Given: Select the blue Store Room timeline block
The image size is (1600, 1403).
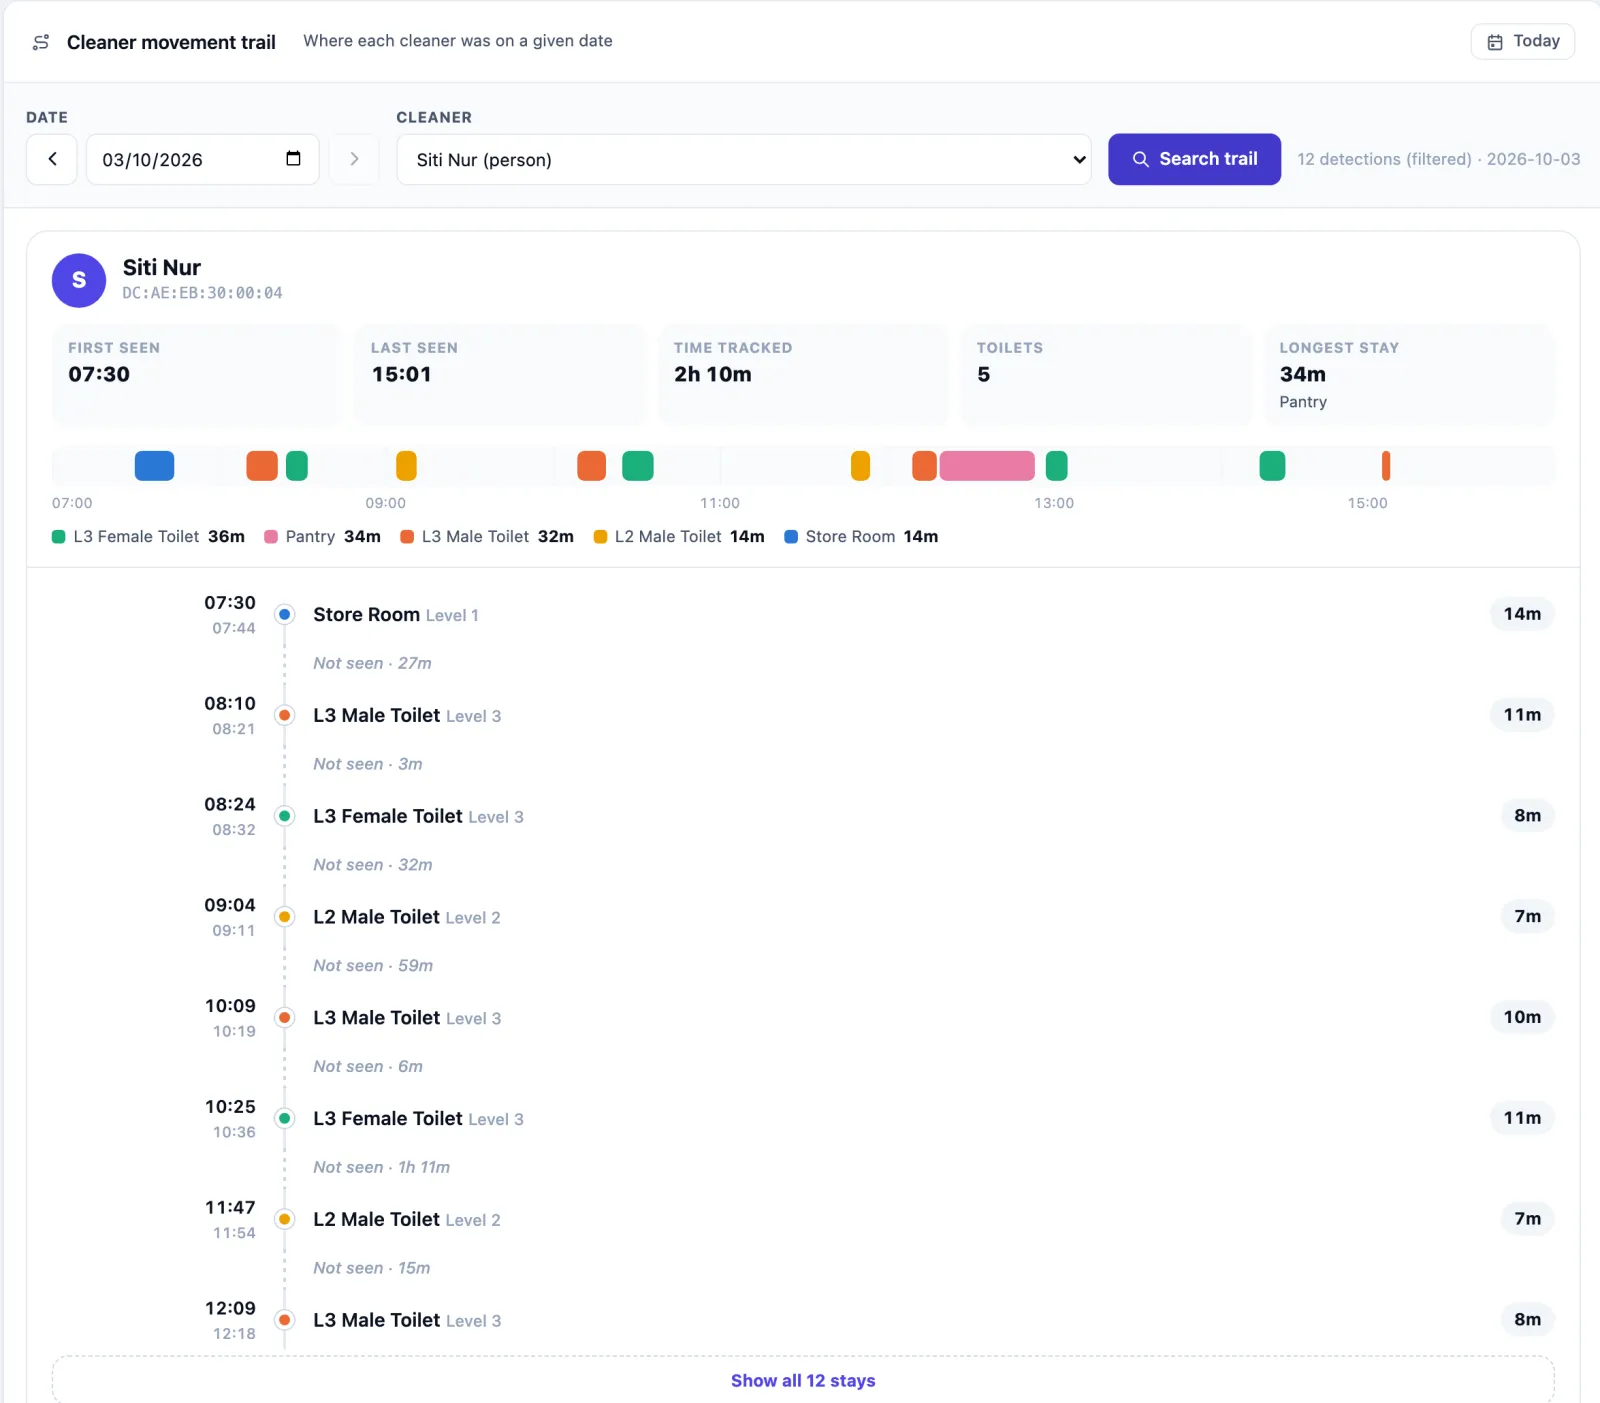Looking at the screenshot, I should [154, 465].
